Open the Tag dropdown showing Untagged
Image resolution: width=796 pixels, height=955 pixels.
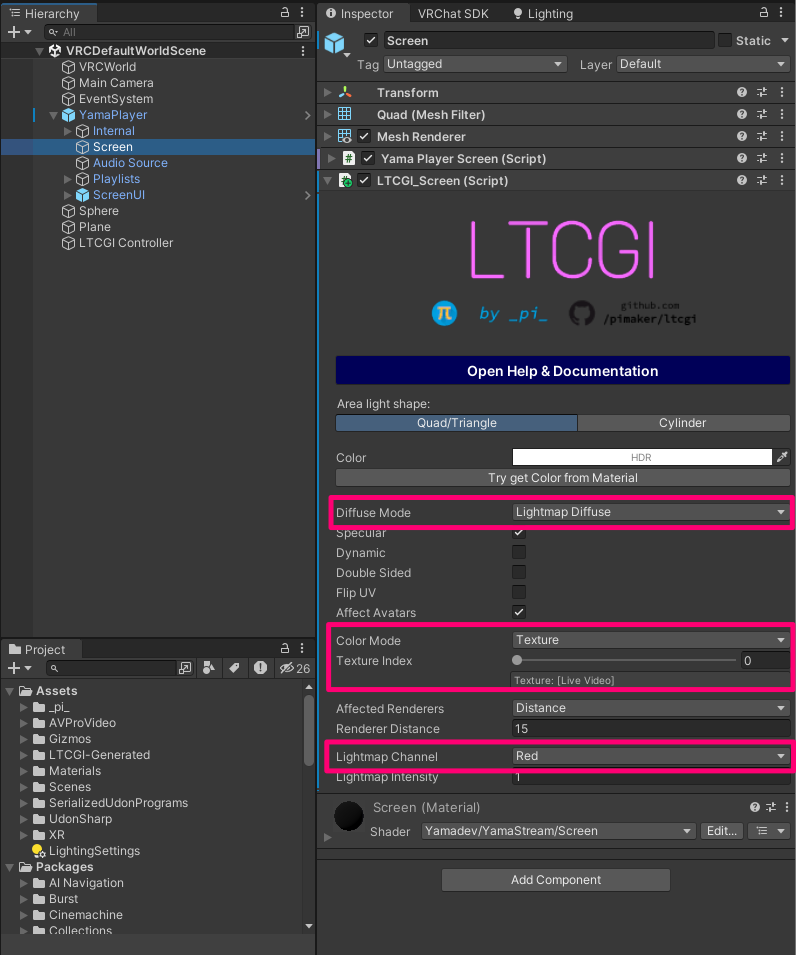coord(475,64)
